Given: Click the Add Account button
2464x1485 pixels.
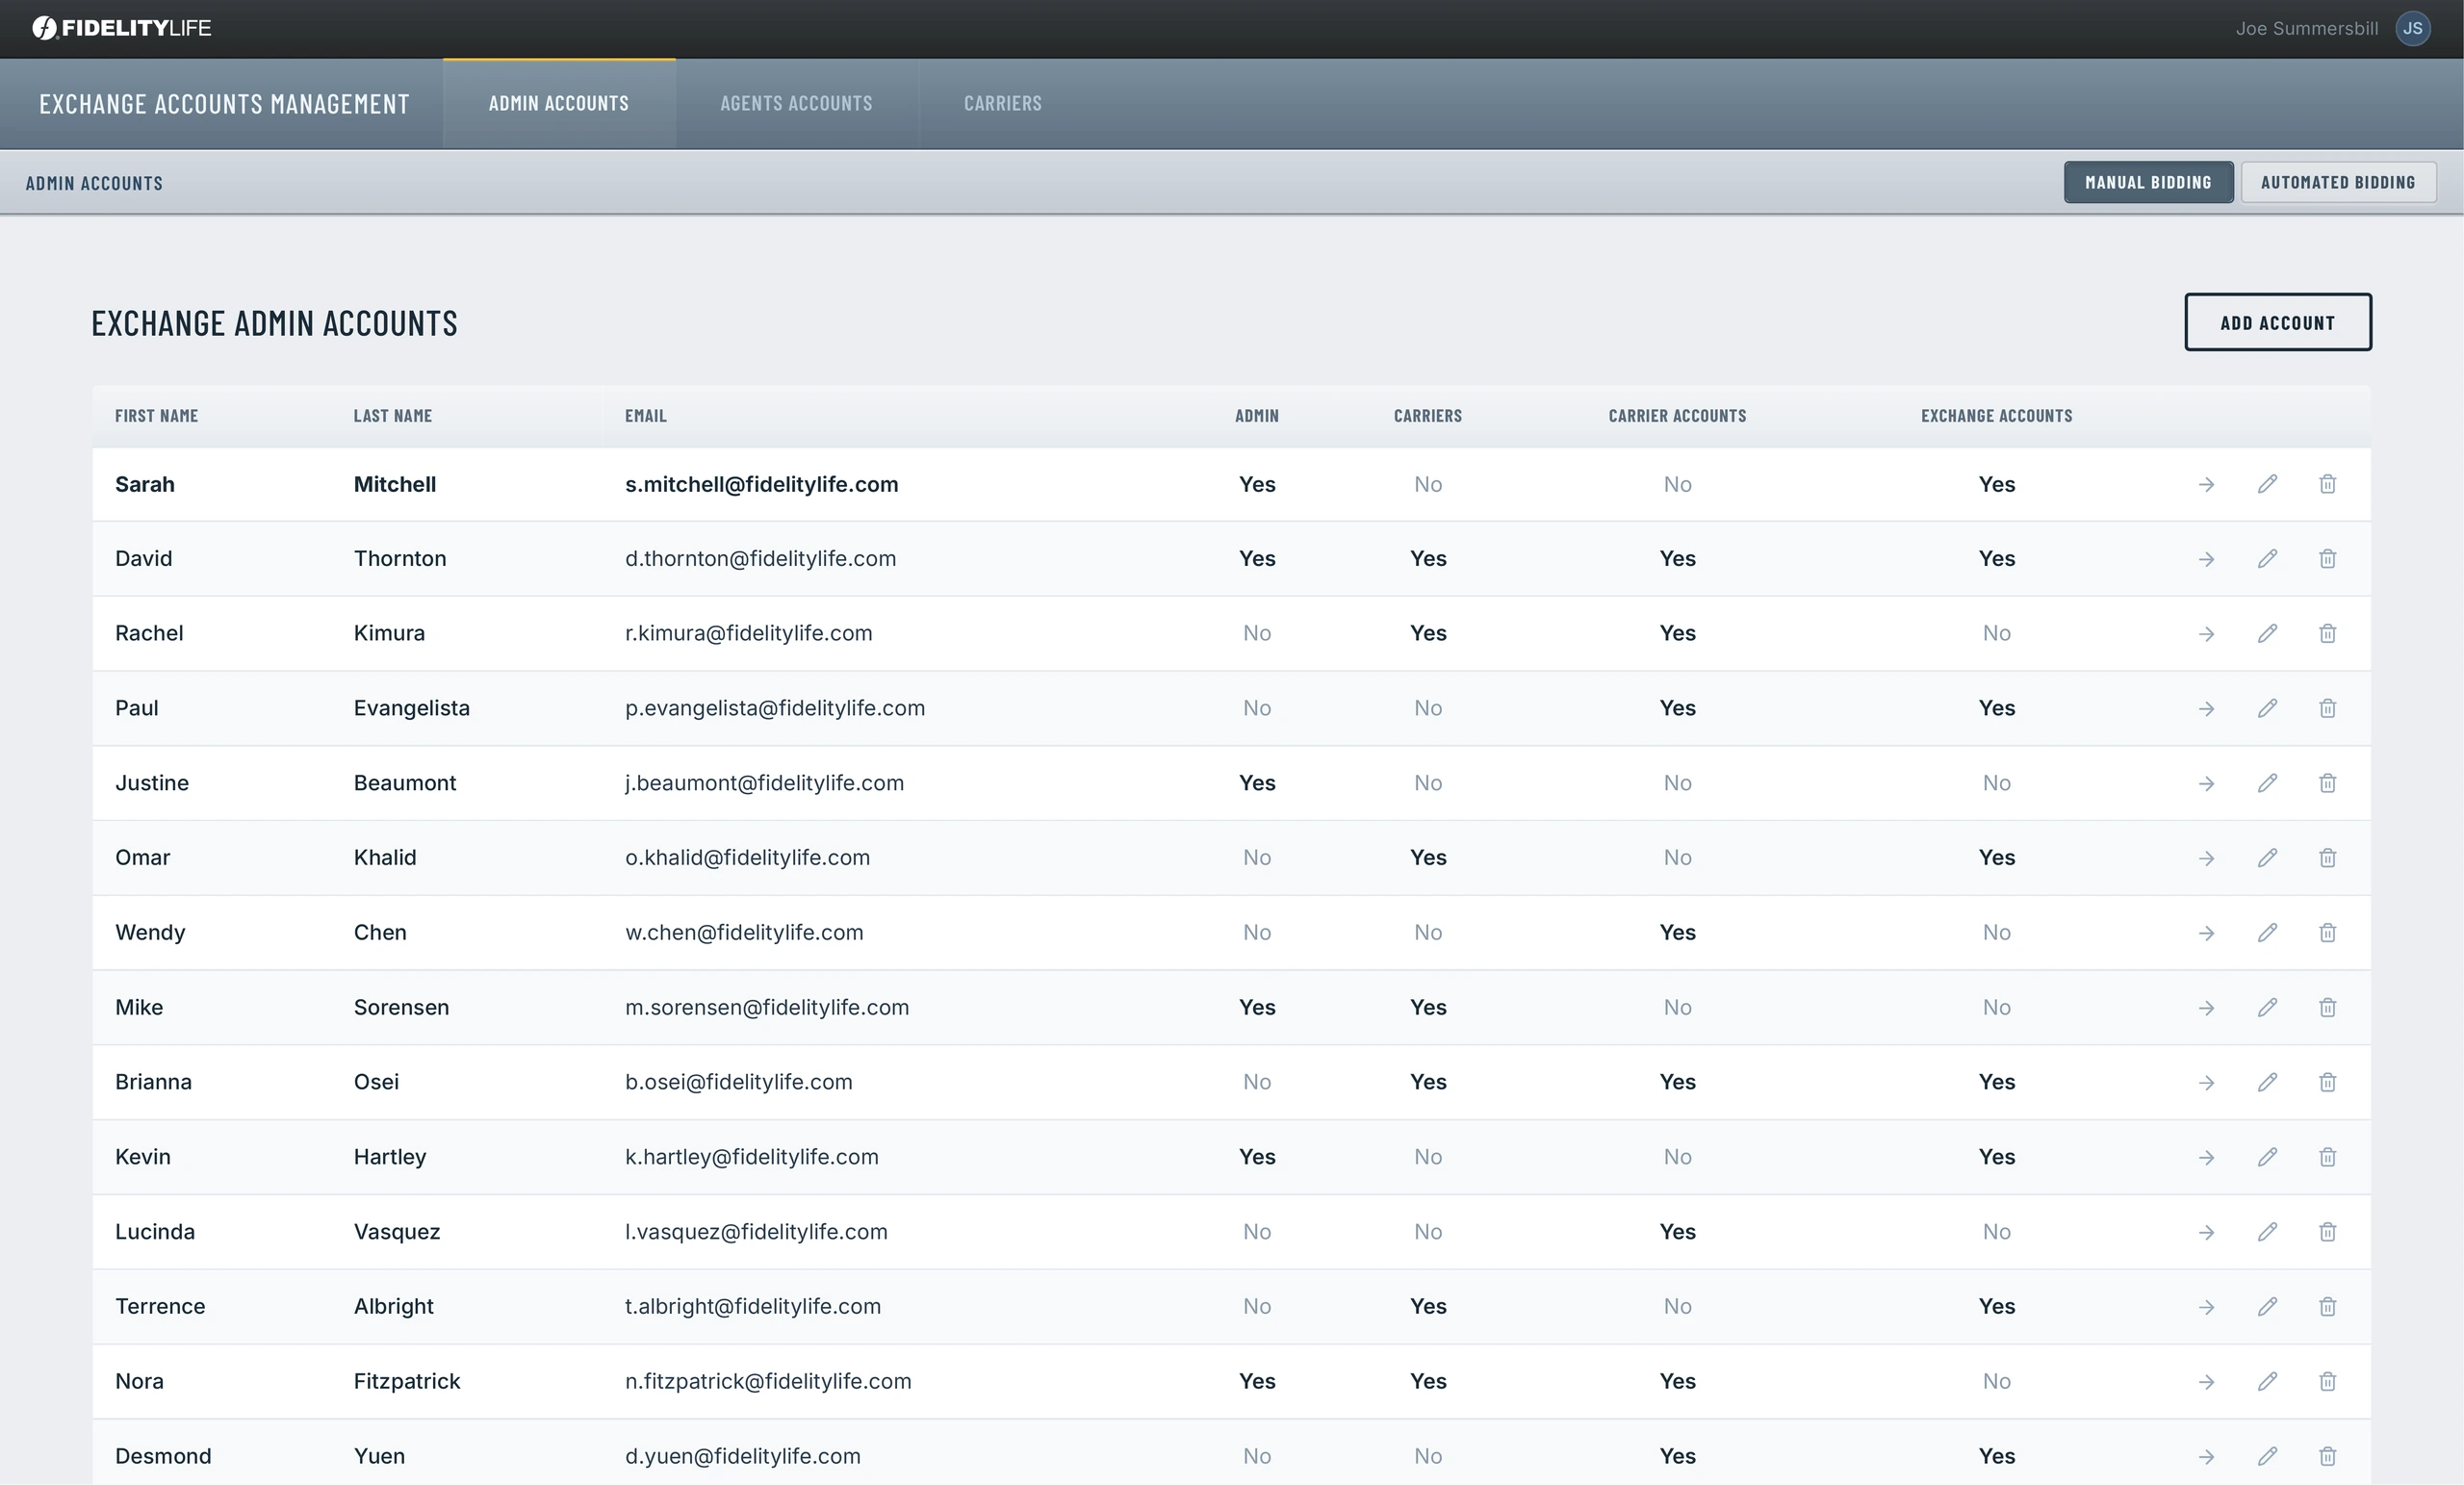Looking at the screenshot, I should point(2277,322).
